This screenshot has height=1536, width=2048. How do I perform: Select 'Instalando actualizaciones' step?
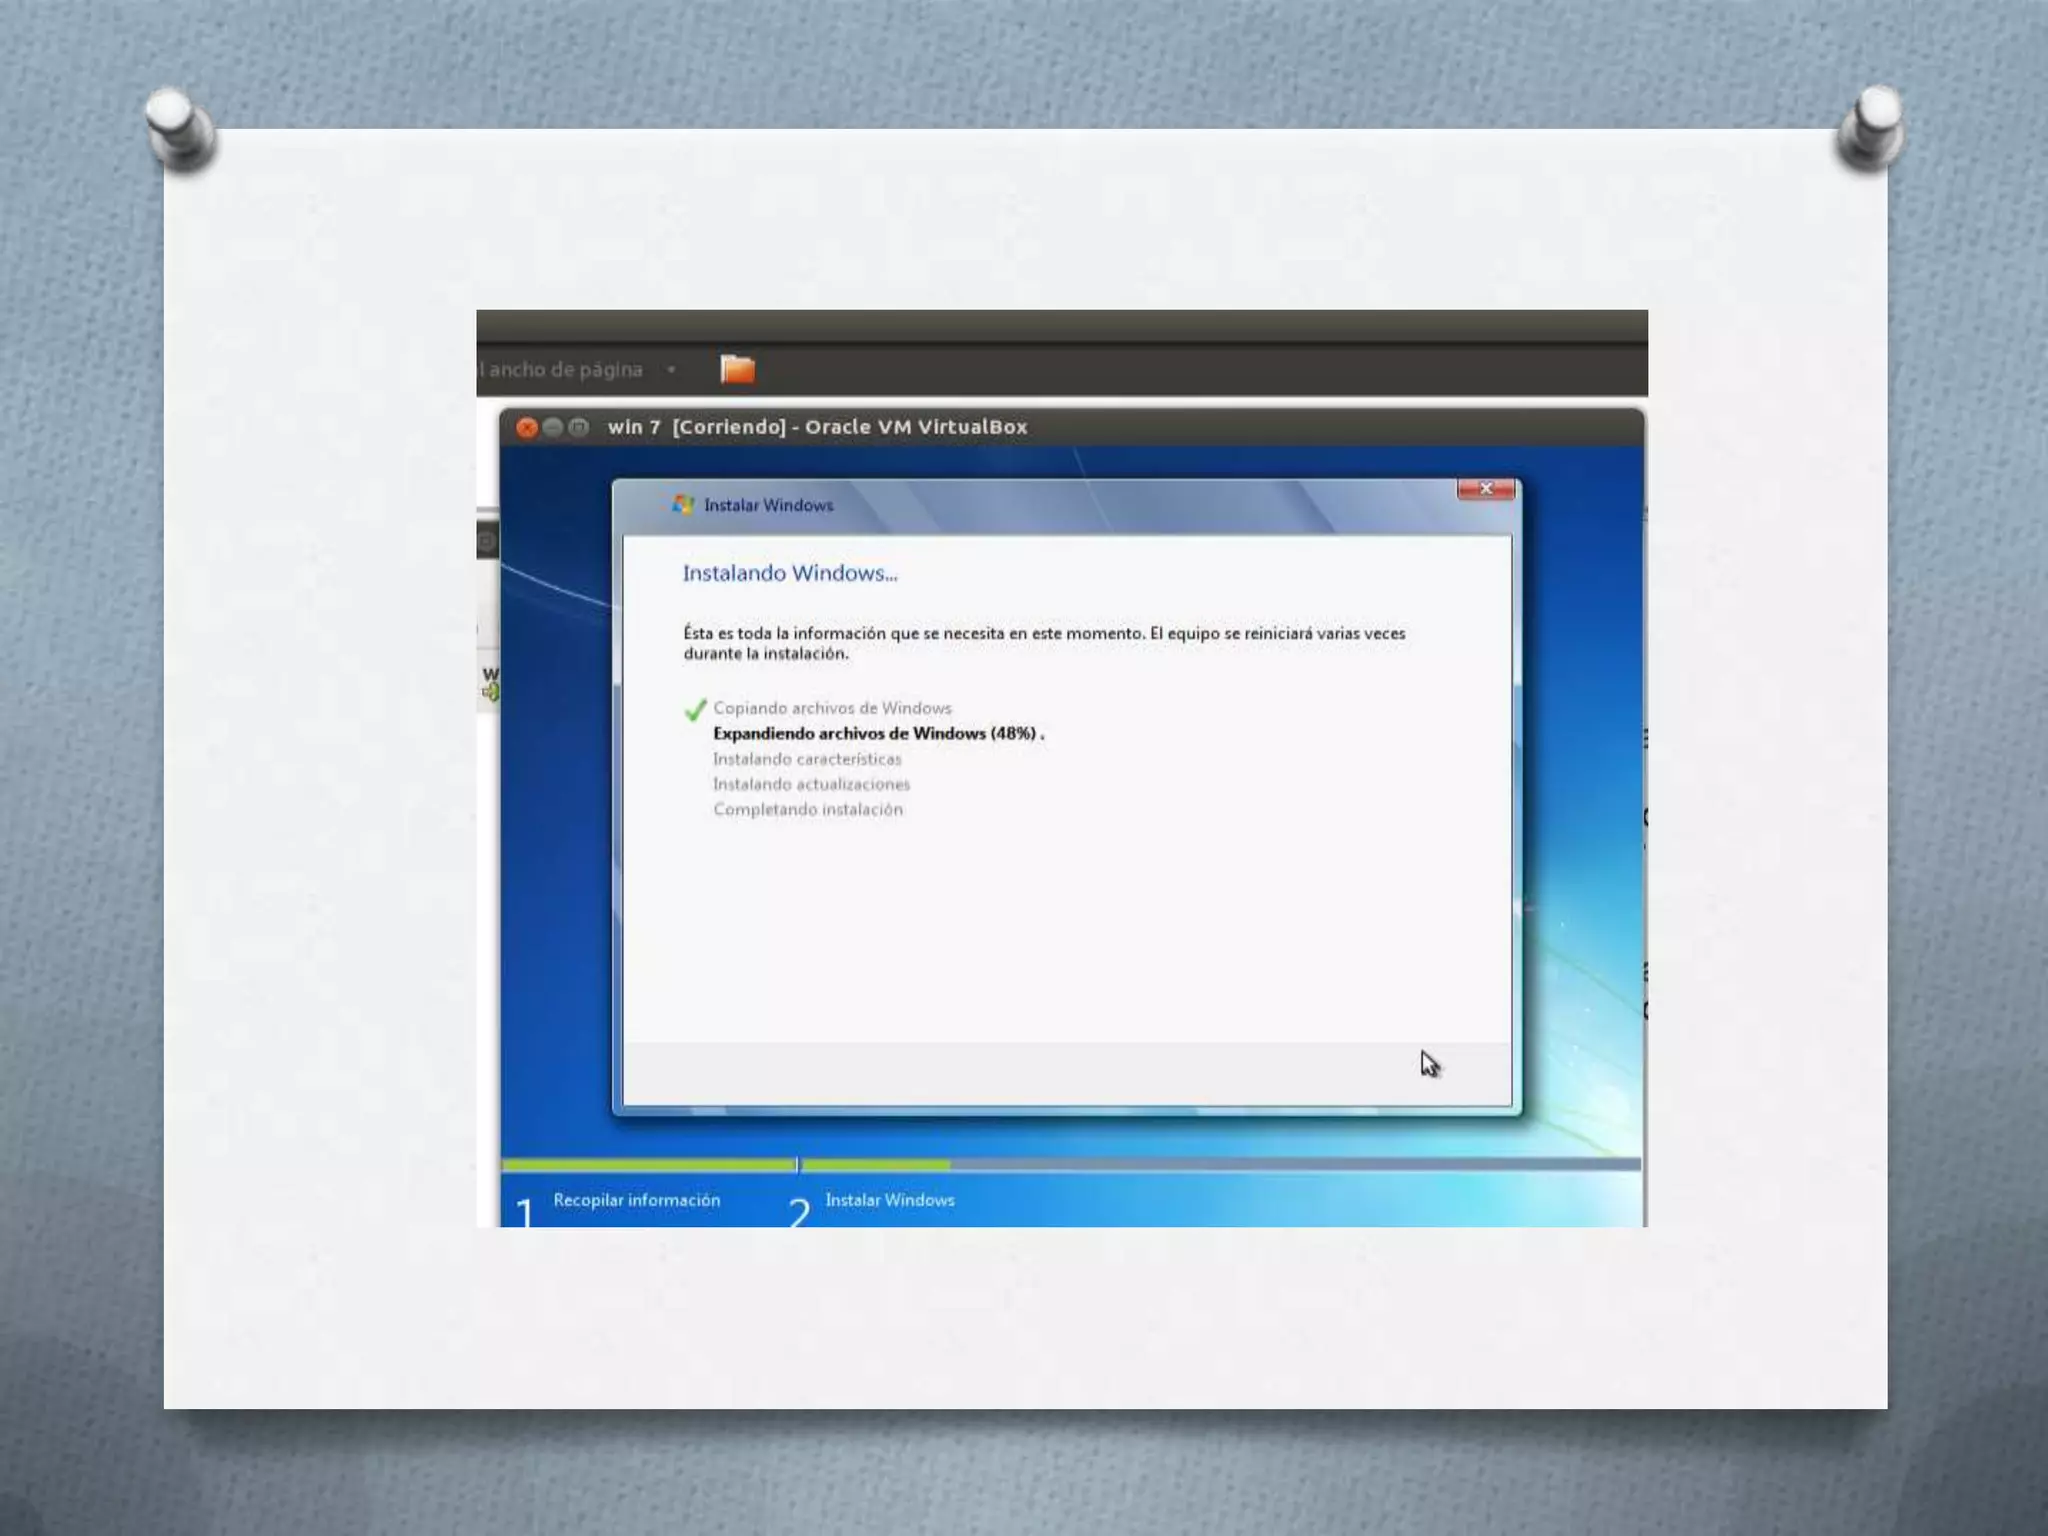pos(811,784)
